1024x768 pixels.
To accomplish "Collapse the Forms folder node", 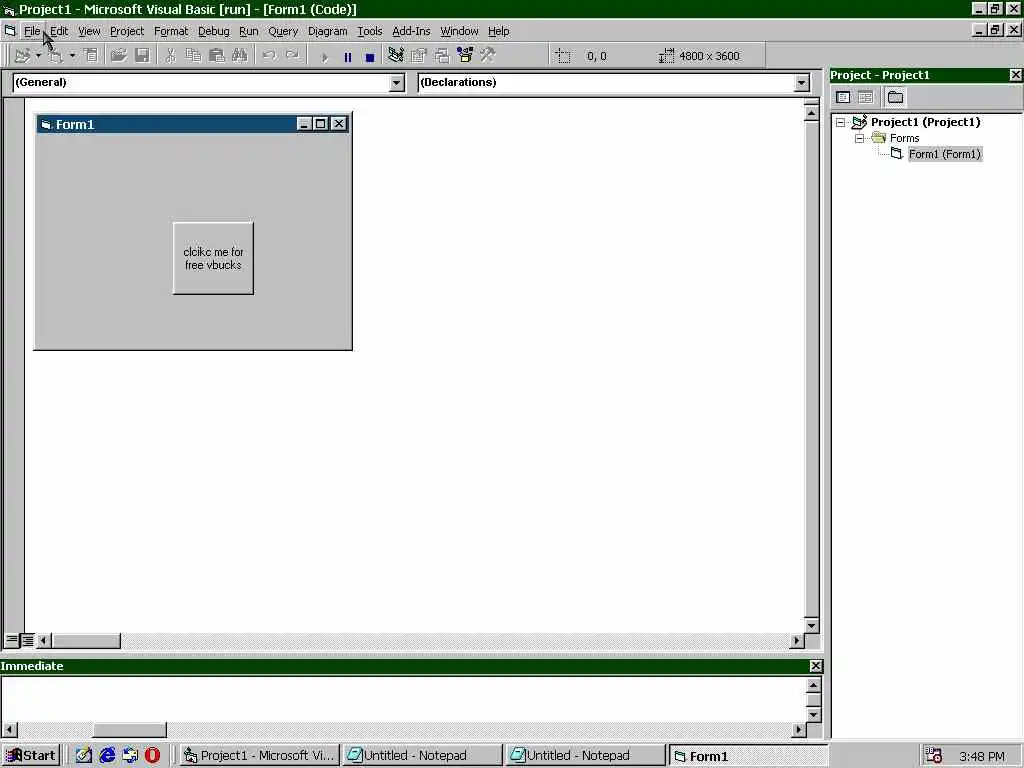I will click(x=860, y=138).
